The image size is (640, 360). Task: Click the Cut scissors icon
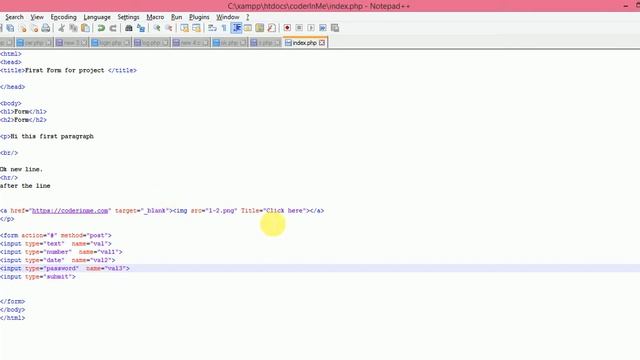(61, 28)
